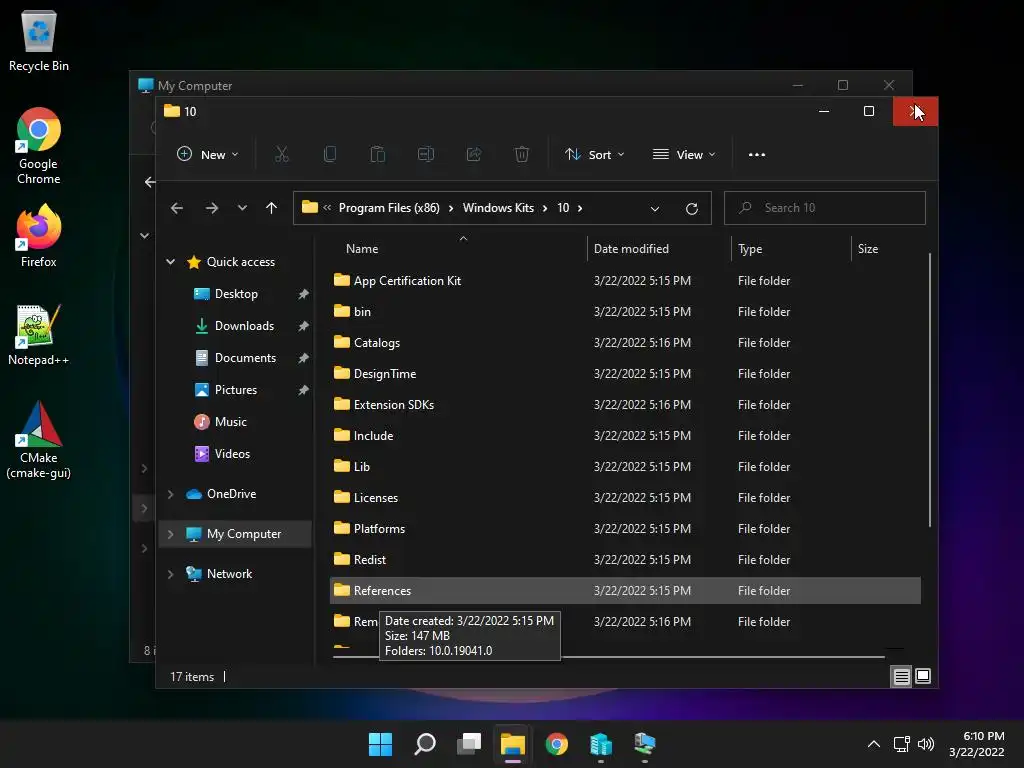Expand the Network tree node
Image resolution: width=1024 pixels, height=768 pixels.
point(170,574)
